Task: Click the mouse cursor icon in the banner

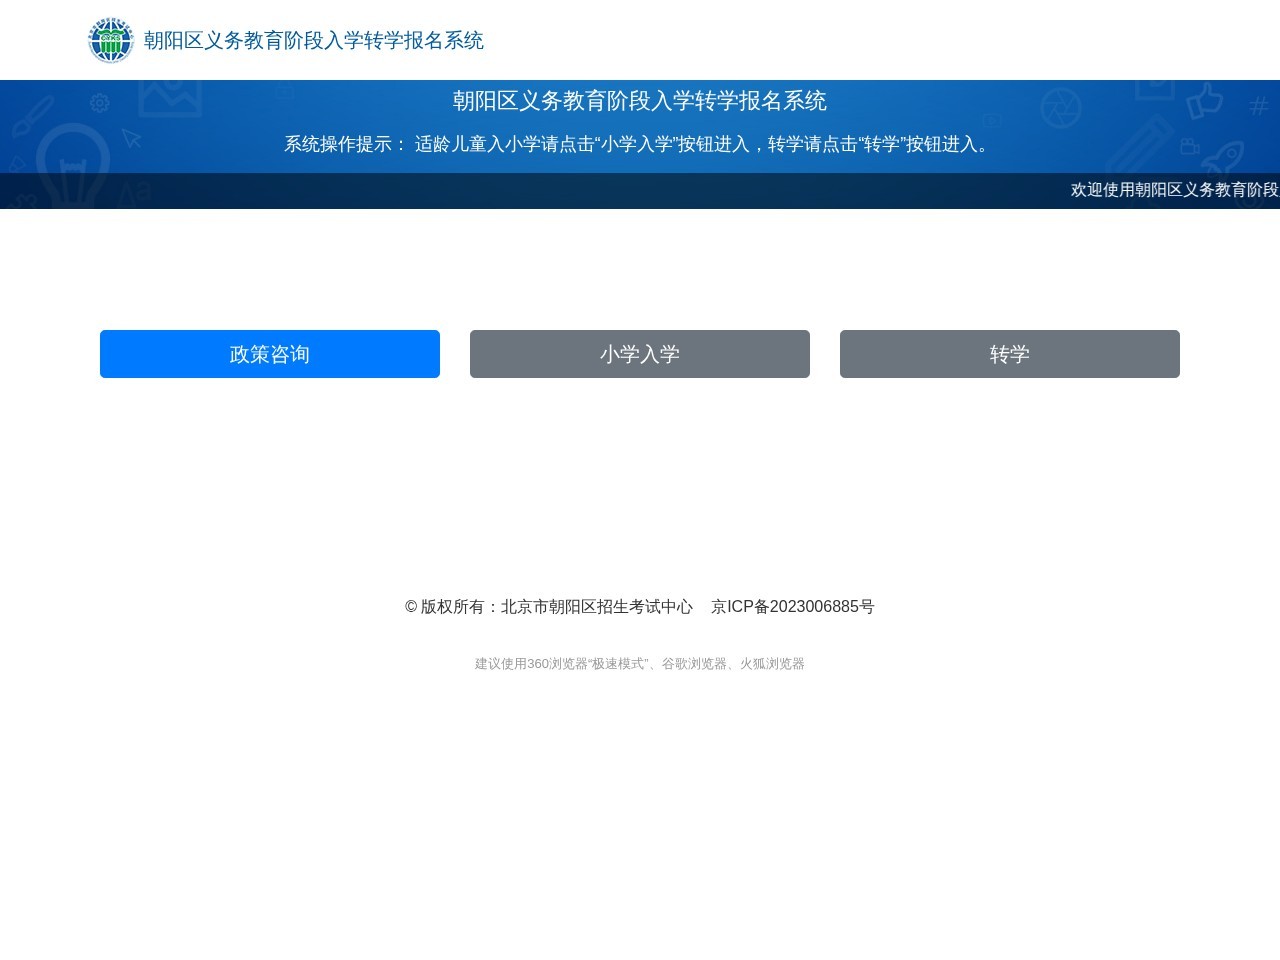Action: tap(130, 139)
